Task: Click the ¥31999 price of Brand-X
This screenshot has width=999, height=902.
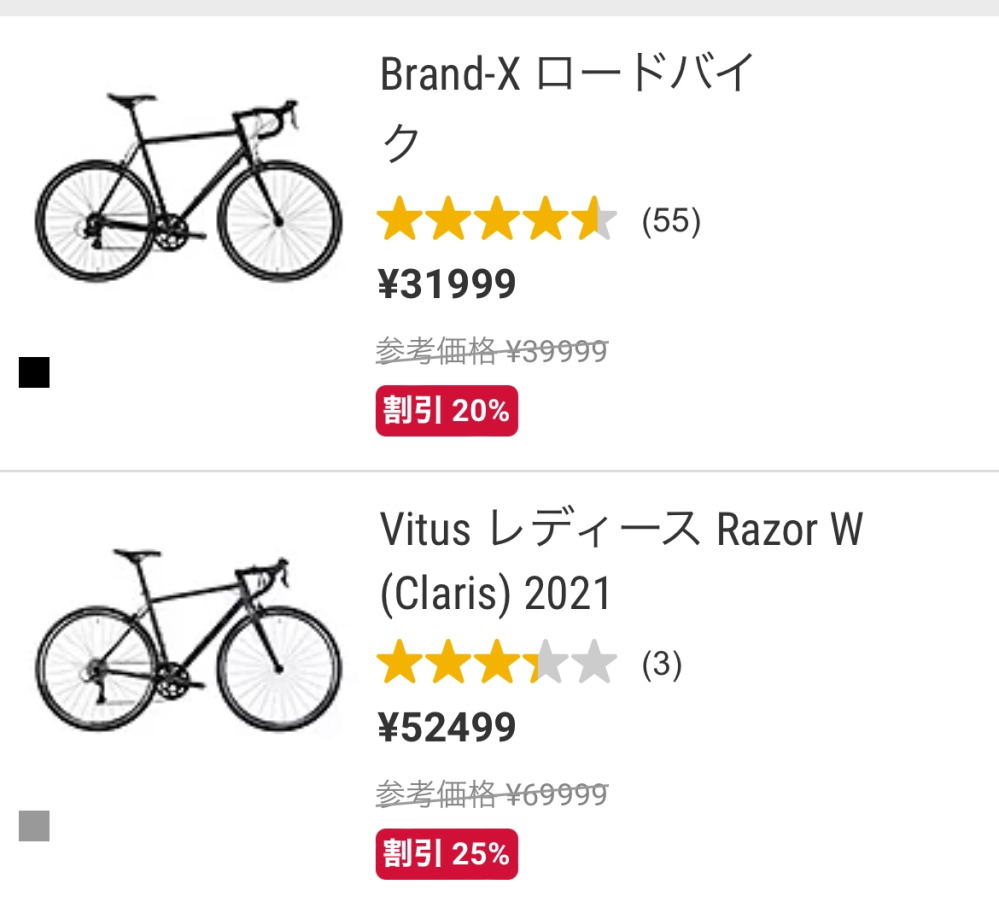Action: point(446,284)
